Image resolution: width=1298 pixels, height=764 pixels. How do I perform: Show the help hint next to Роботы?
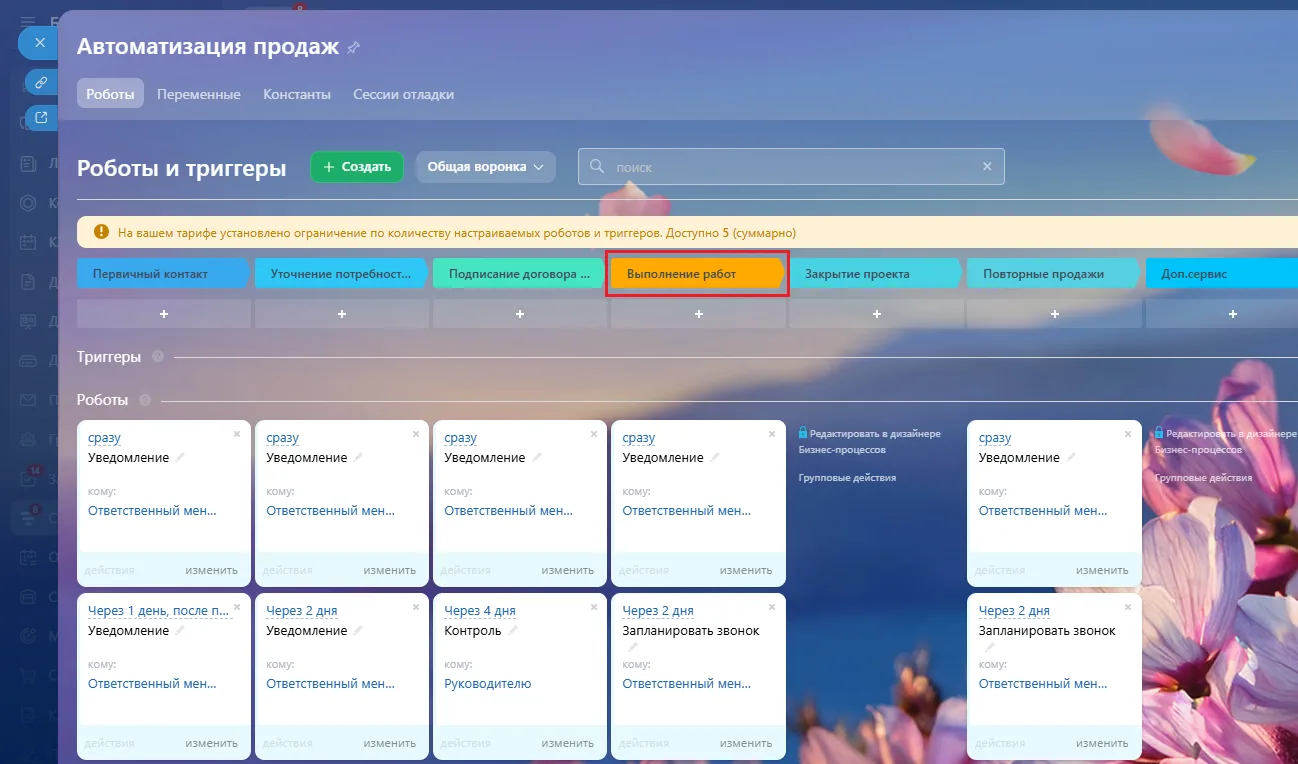pos(145,400)
